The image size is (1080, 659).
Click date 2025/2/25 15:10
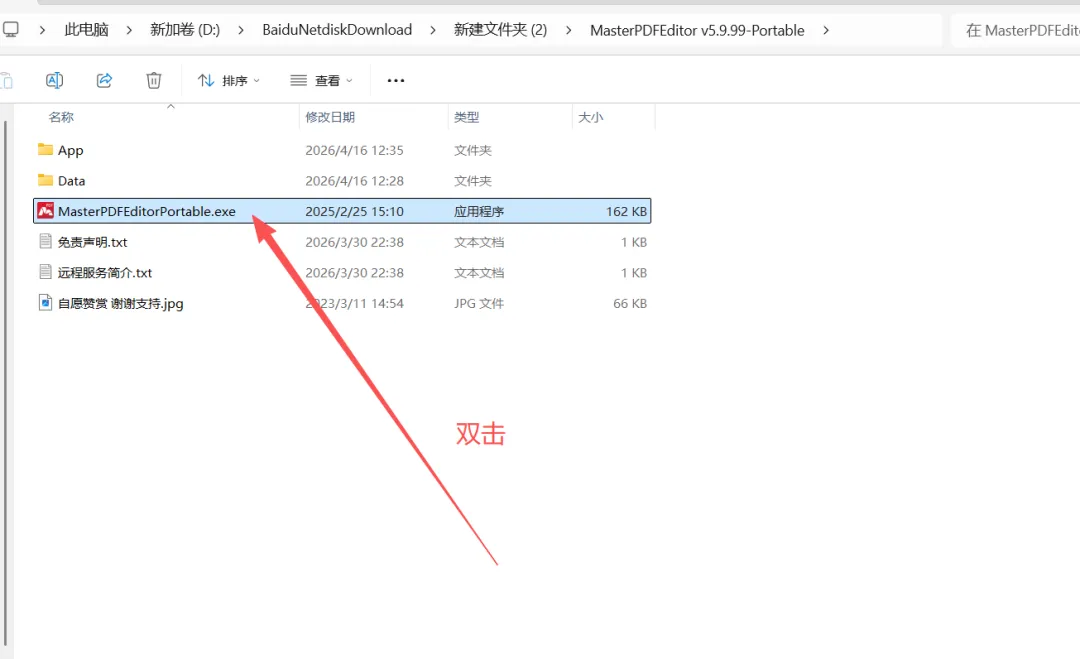pyautogui.click(x=354, y=211)
